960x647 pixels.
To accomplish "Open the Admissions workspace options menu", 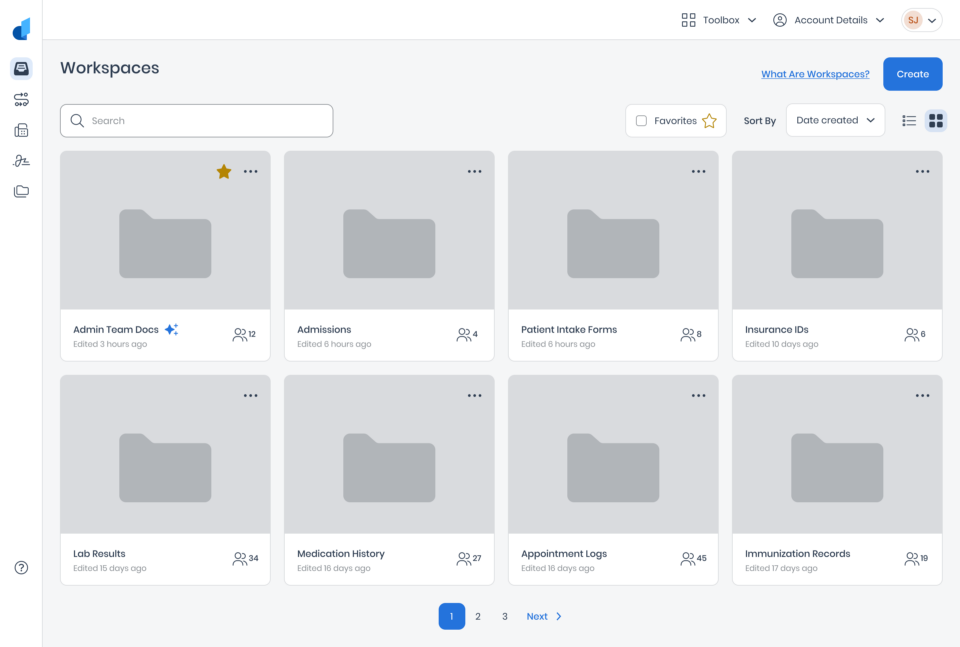I will pos(474,171).
